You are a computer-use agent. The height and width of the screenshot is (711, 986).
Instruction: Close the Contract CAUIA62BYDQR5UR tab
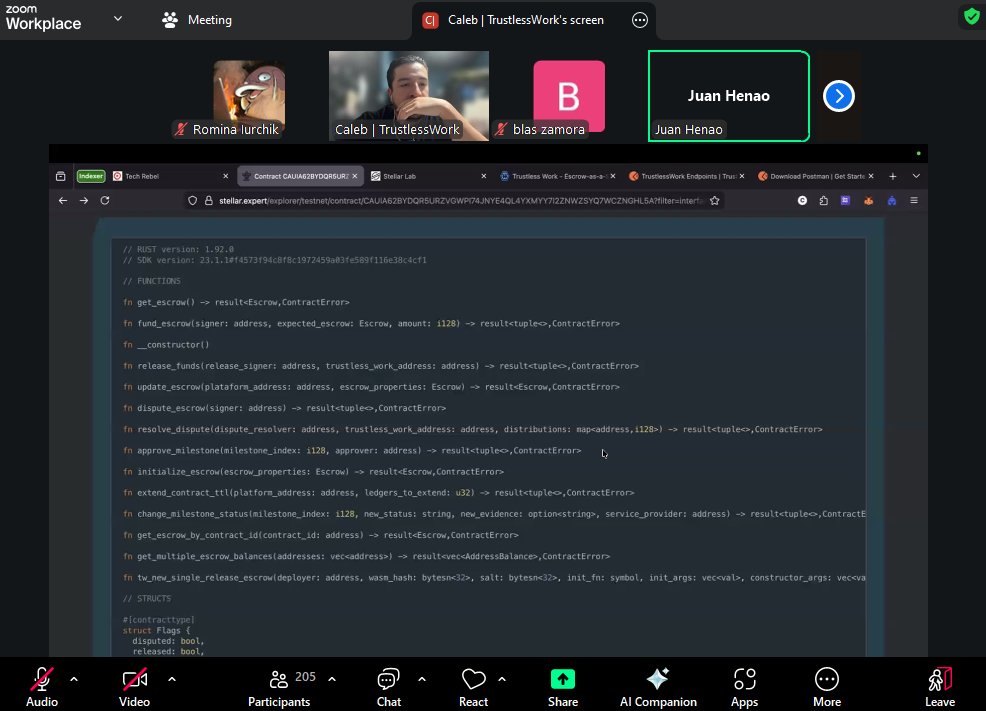click(x=355, y=176)
